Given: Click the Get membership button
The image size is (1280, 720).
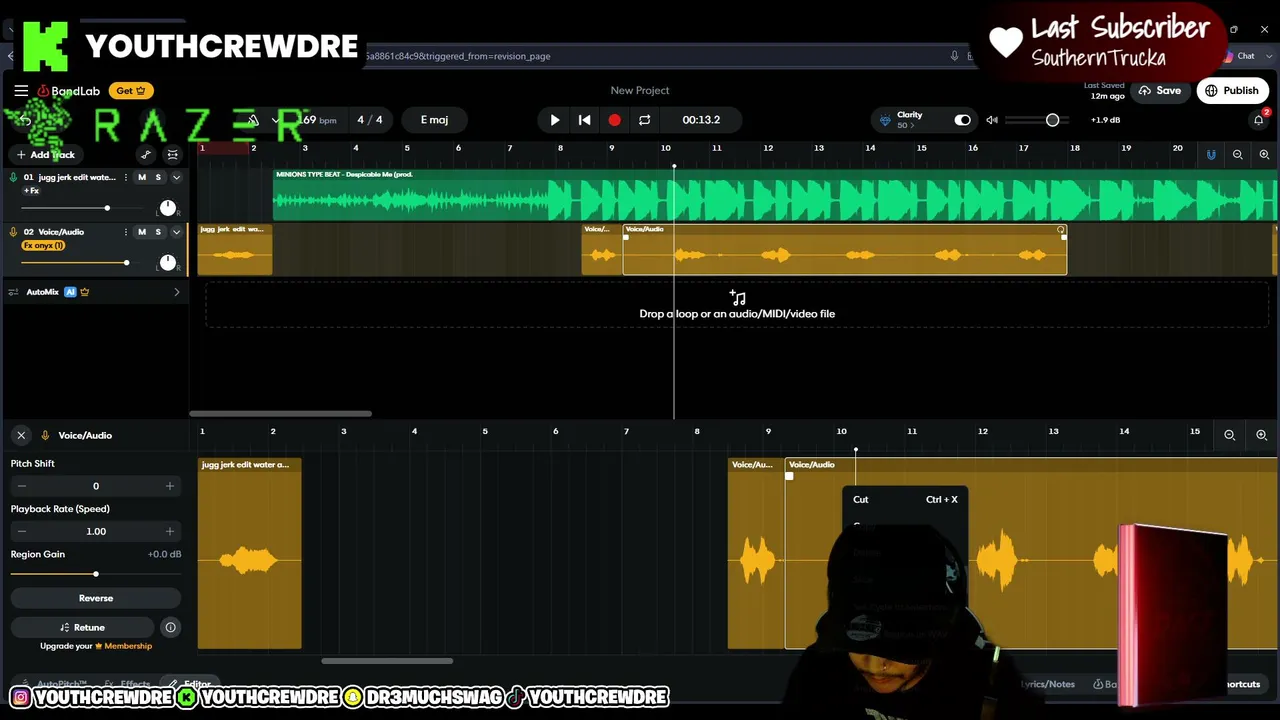Looking at the screenshot, I should pos(131,91).
